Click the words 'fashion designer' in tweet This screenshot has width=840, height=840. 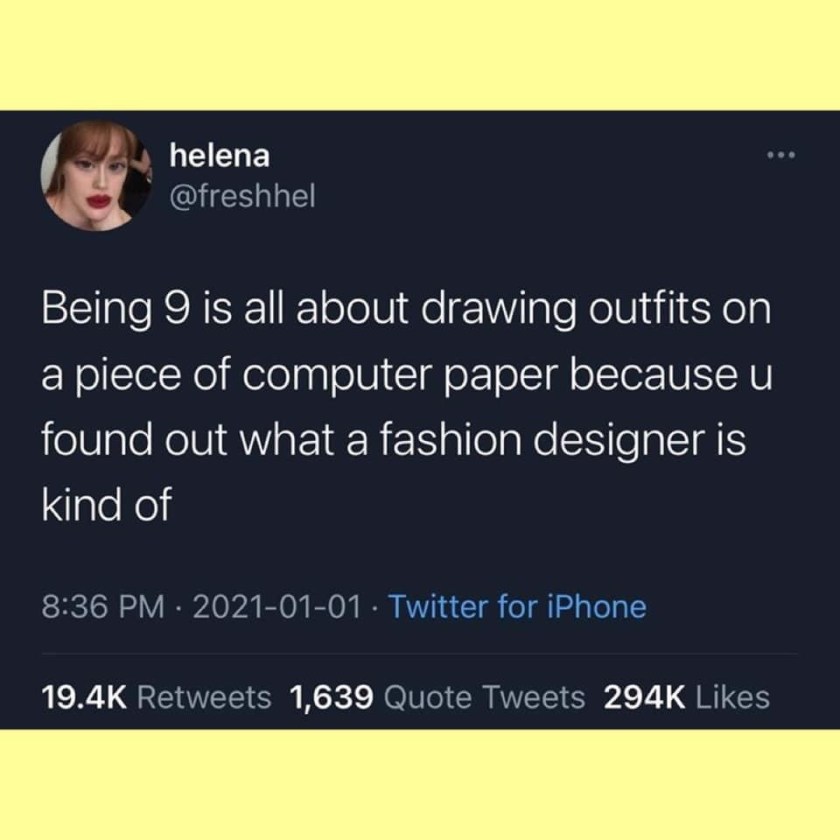tap(563, 441)
